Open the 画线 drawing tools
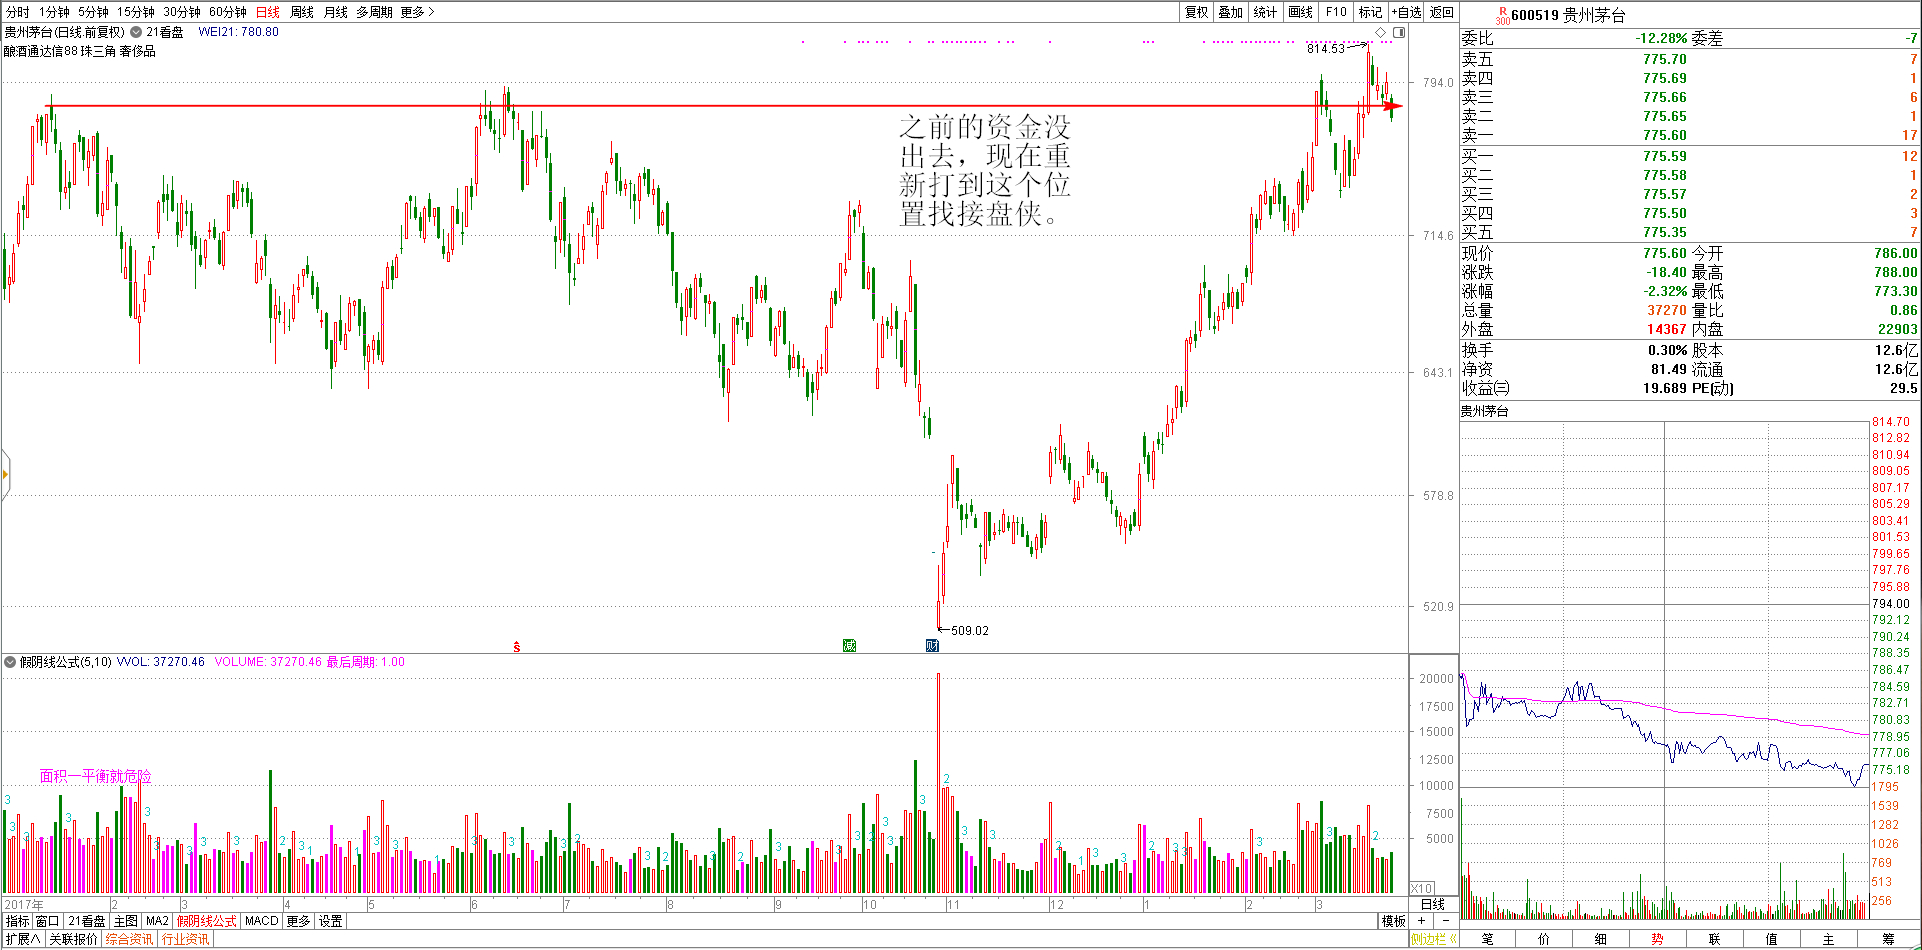 1301,12
